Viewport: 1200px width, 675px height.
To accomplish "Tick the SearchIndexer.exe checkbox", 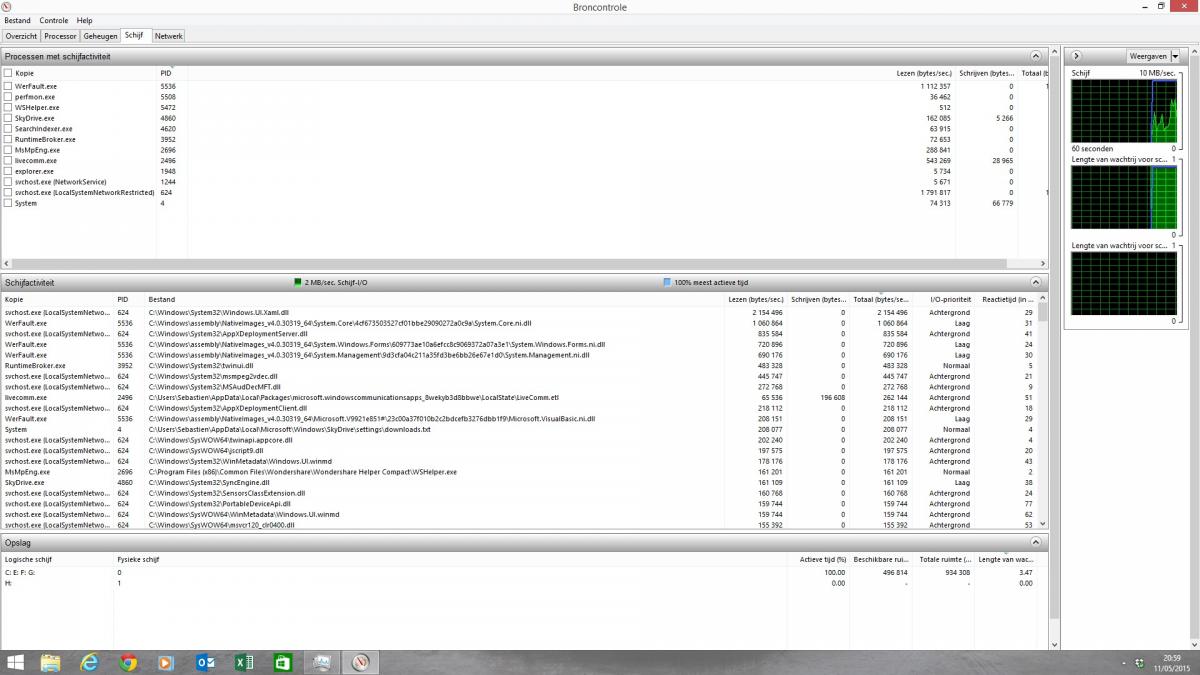I will [8, 129].
